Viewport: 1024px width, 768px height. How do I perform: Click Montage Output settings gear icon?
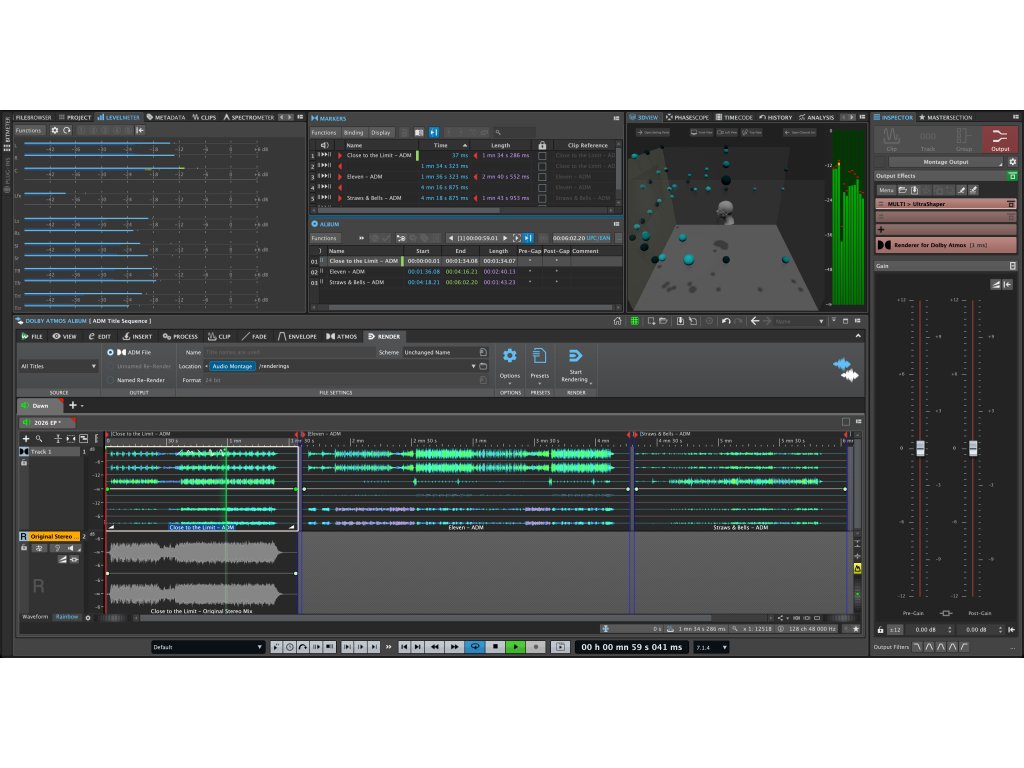click(1012, 162)
